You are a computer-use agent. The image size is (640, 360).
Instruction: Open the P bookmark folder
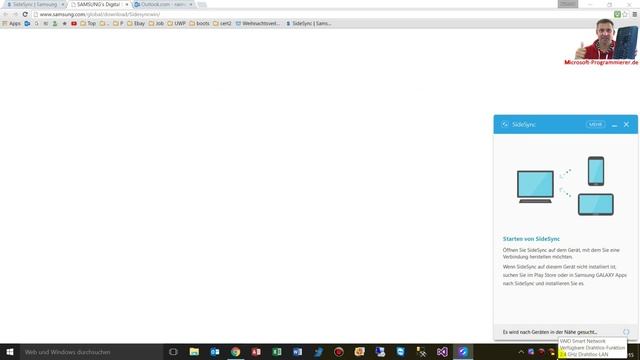click(x=118, y=24)
